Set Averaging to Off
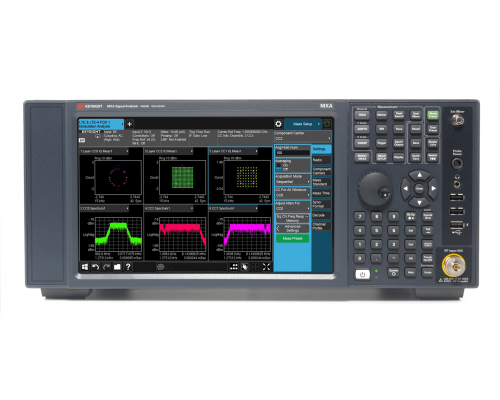Viewport: 500px width, 400px height. click(x=282, y=169)
